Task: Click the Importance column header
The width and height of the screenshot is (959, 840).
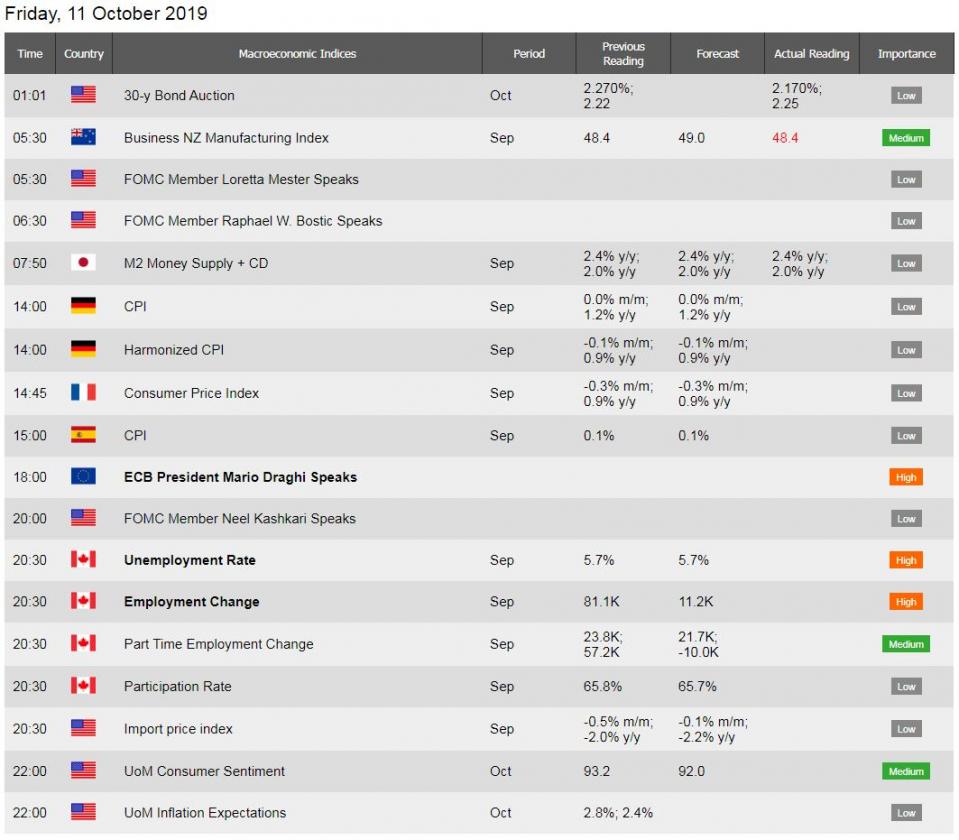Action: tap(906, 54)
